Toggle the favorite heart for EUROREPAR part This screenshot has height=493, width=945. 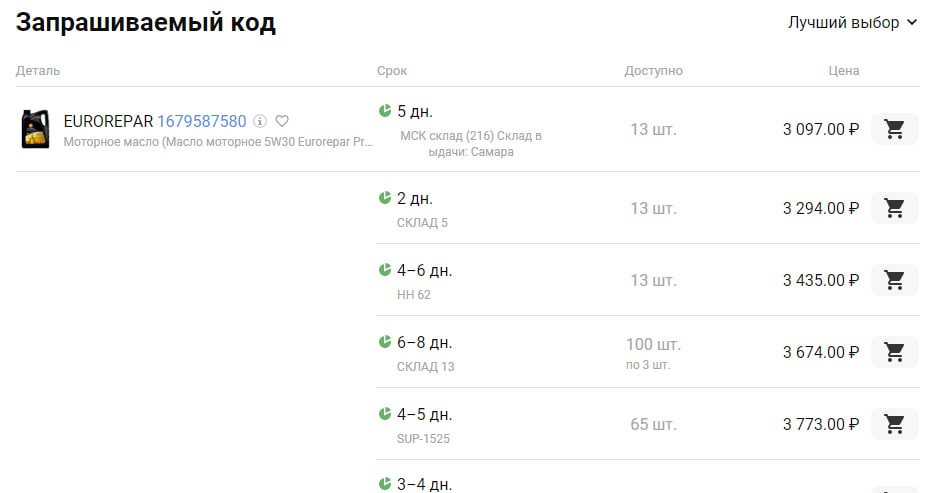click(282, 121)
